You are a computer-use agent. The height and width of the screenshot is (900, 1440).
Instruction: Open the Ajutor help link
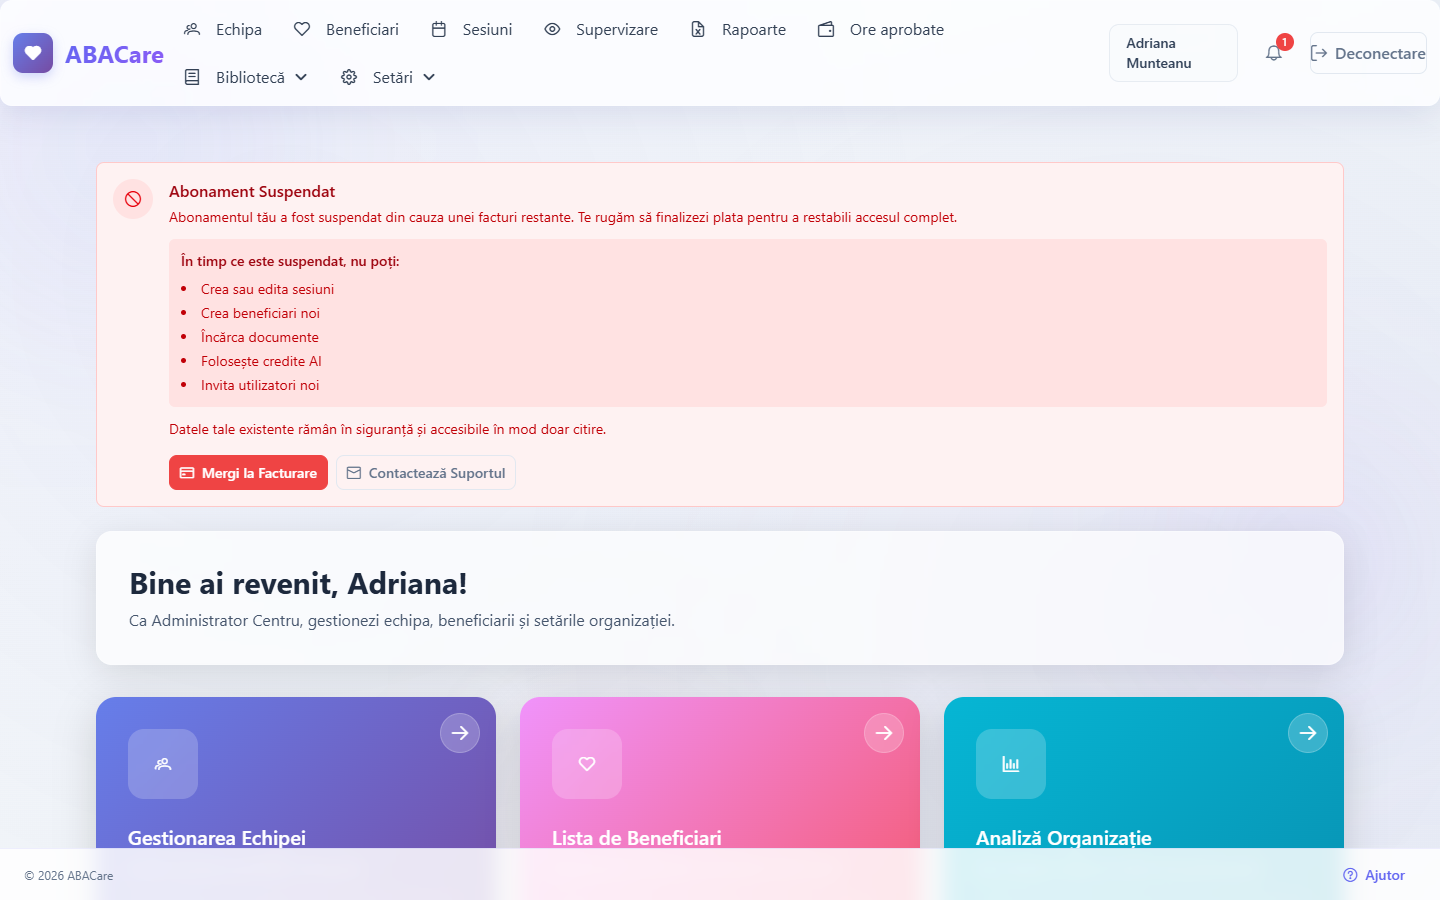pos(1374,875)
